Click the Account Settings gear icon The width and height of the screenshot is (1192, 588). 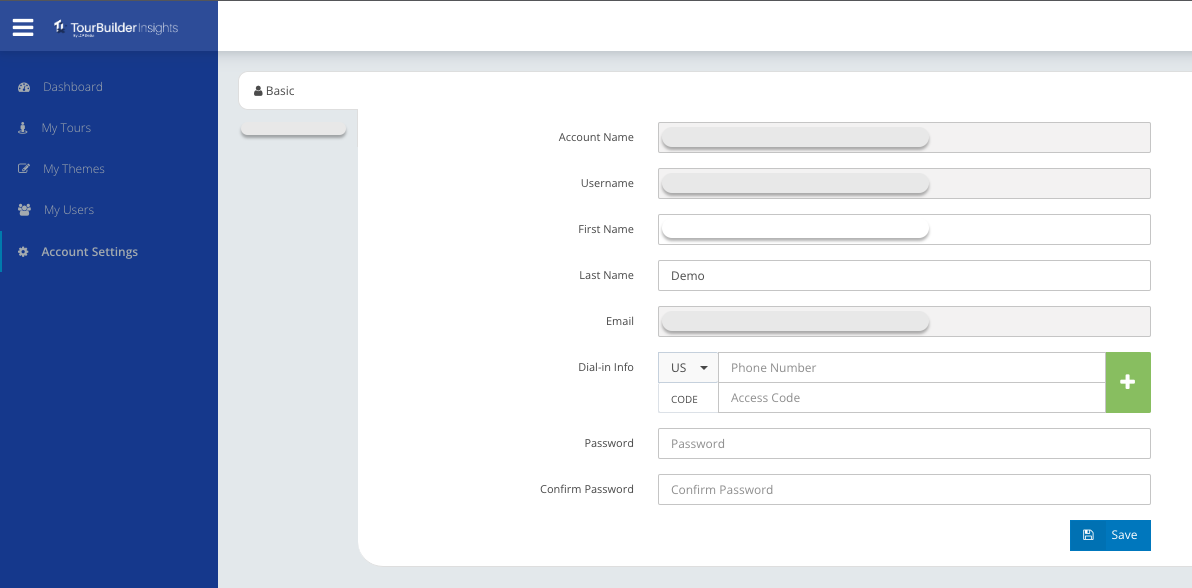pos(23,251)
